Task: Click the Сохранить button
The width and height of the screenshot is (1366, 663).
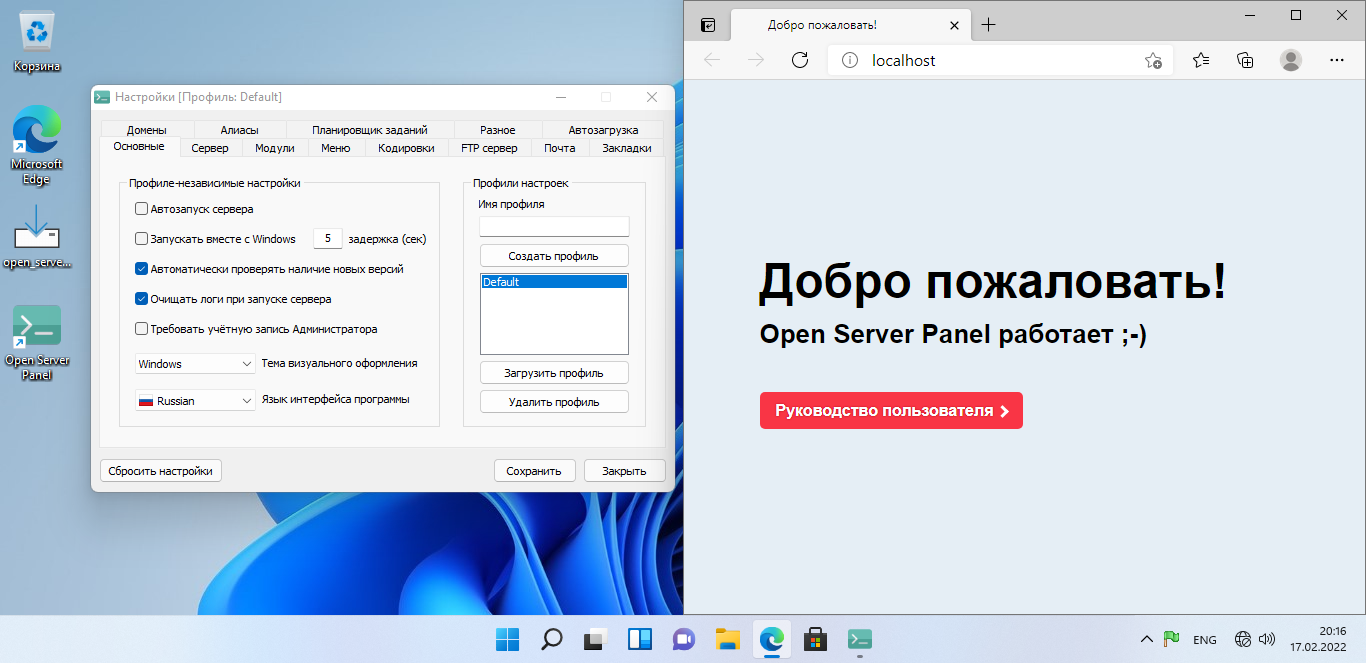Action: (x=534, y=471)
